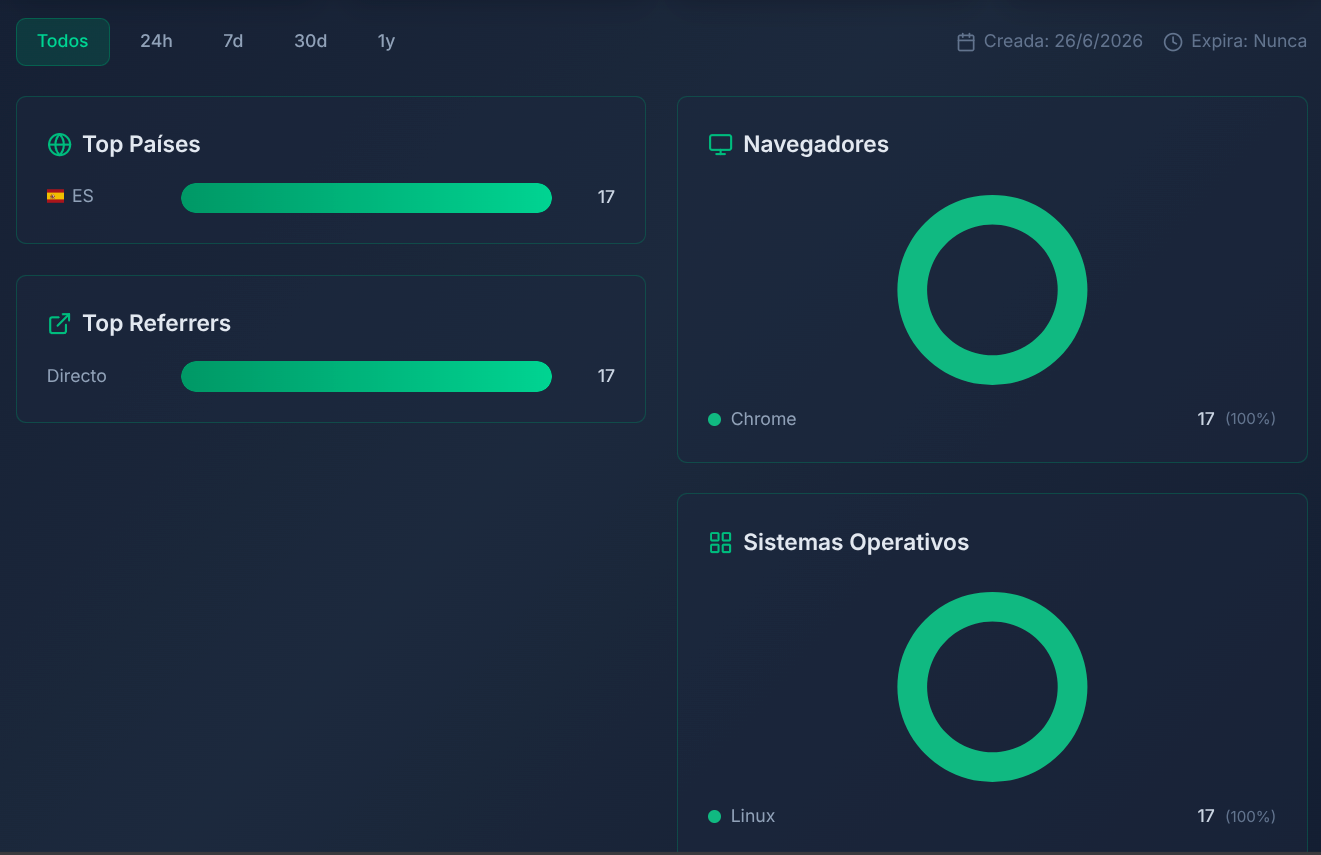Switch to the 1y time filter
This screenshot has height=855, width=1321.
pos(386,42)
